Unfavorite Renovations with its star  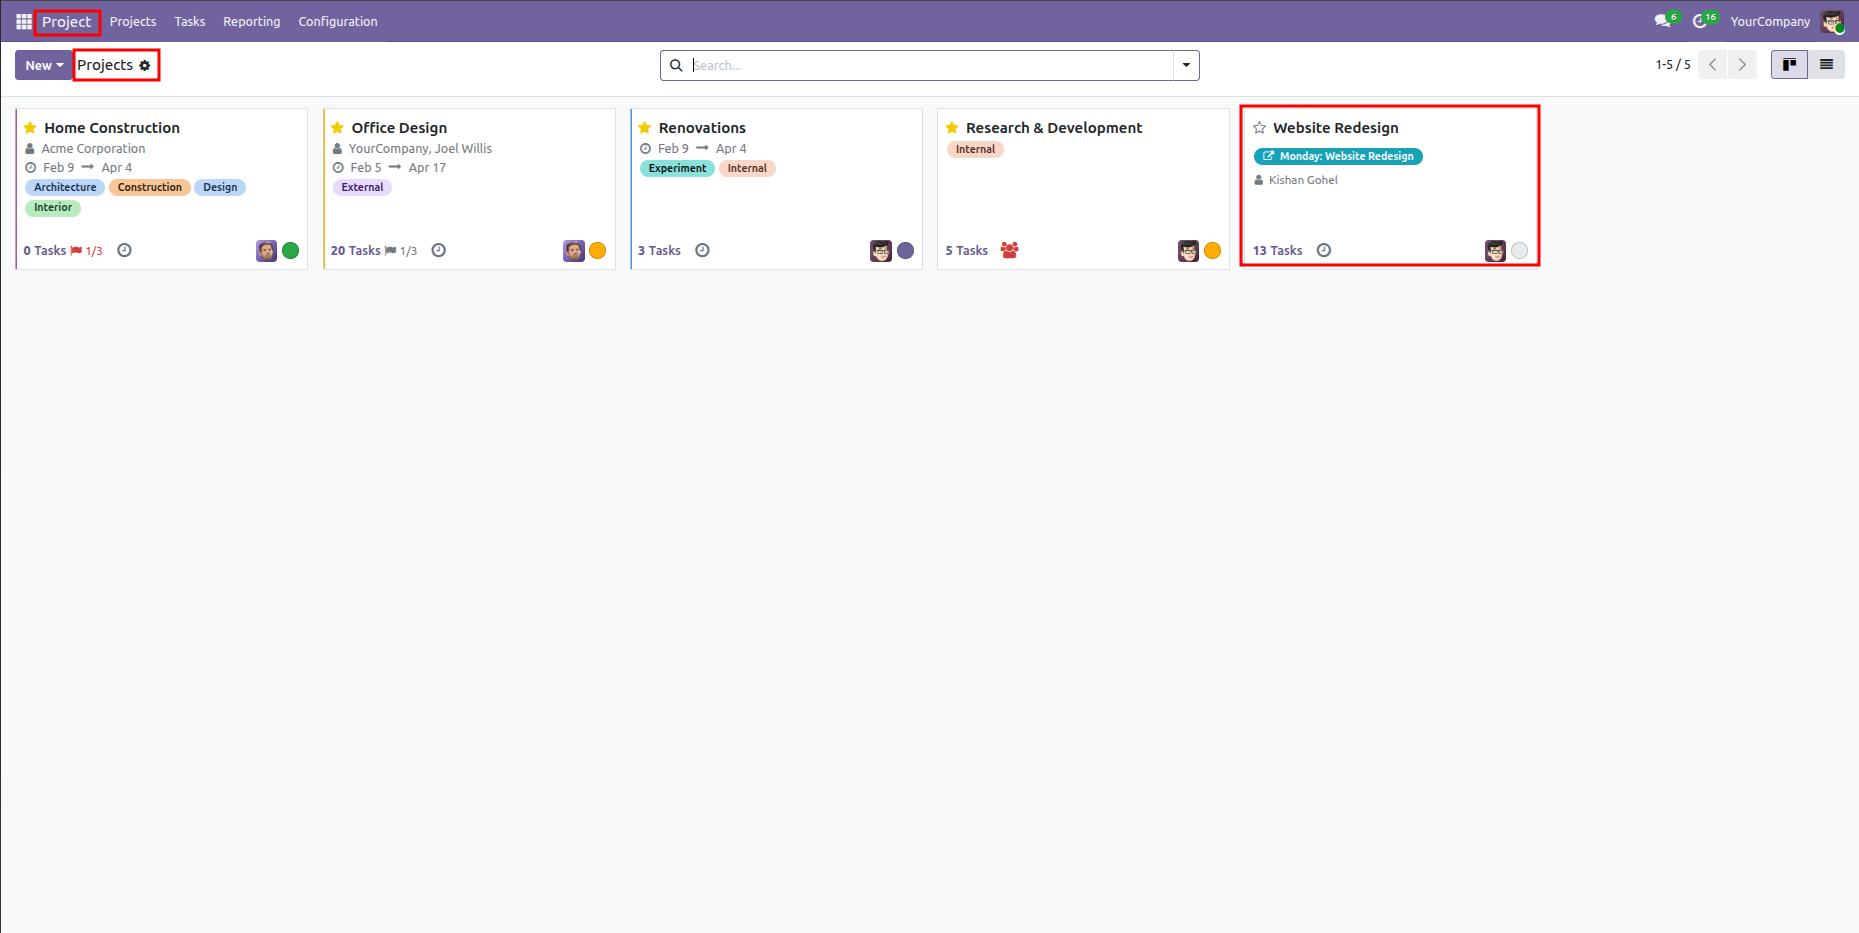click(x=645, y=128)
